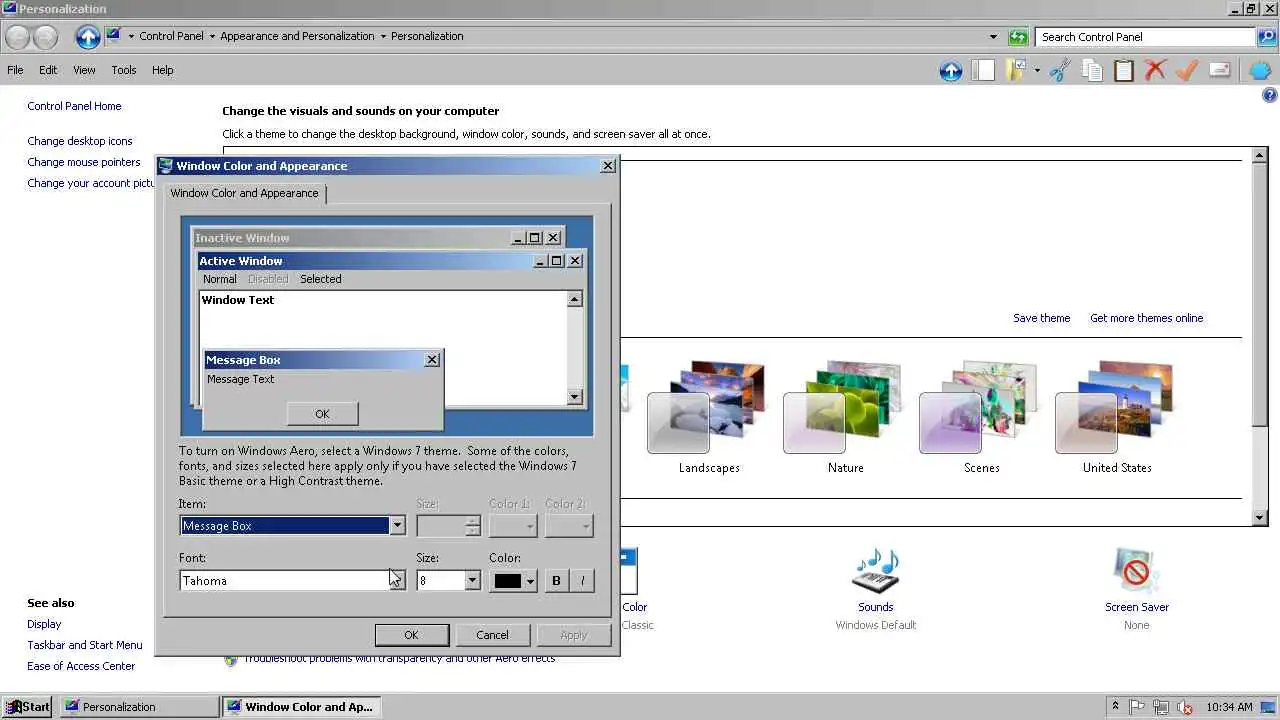Select the Landscapes theme thumbnail

709,406
